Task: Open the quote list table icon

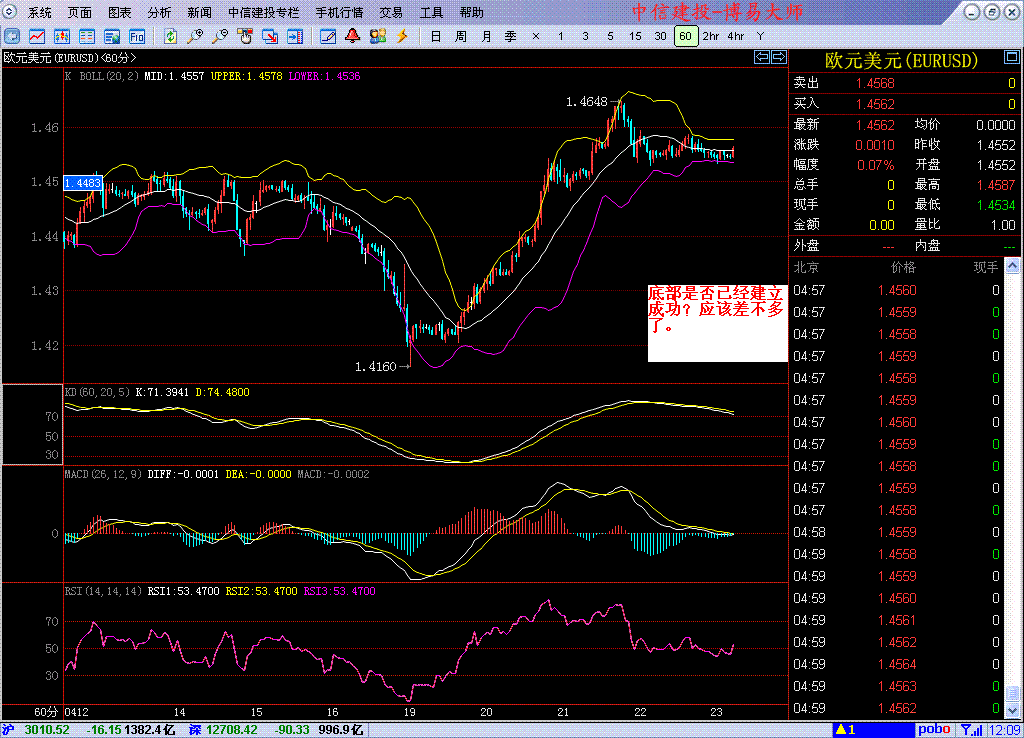Action: pyautogui.click(x=86, y=37)
